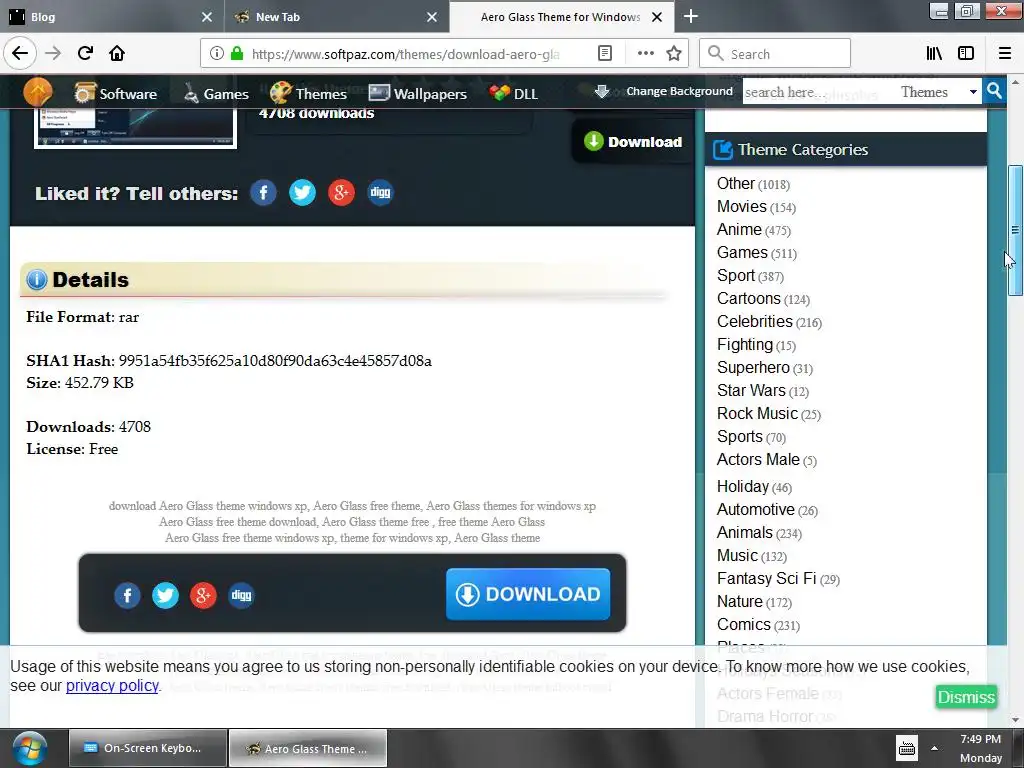The height and width of the screenshot is (768, 1024).
Task: Open the Themes menu item
Action: point(308,93)
